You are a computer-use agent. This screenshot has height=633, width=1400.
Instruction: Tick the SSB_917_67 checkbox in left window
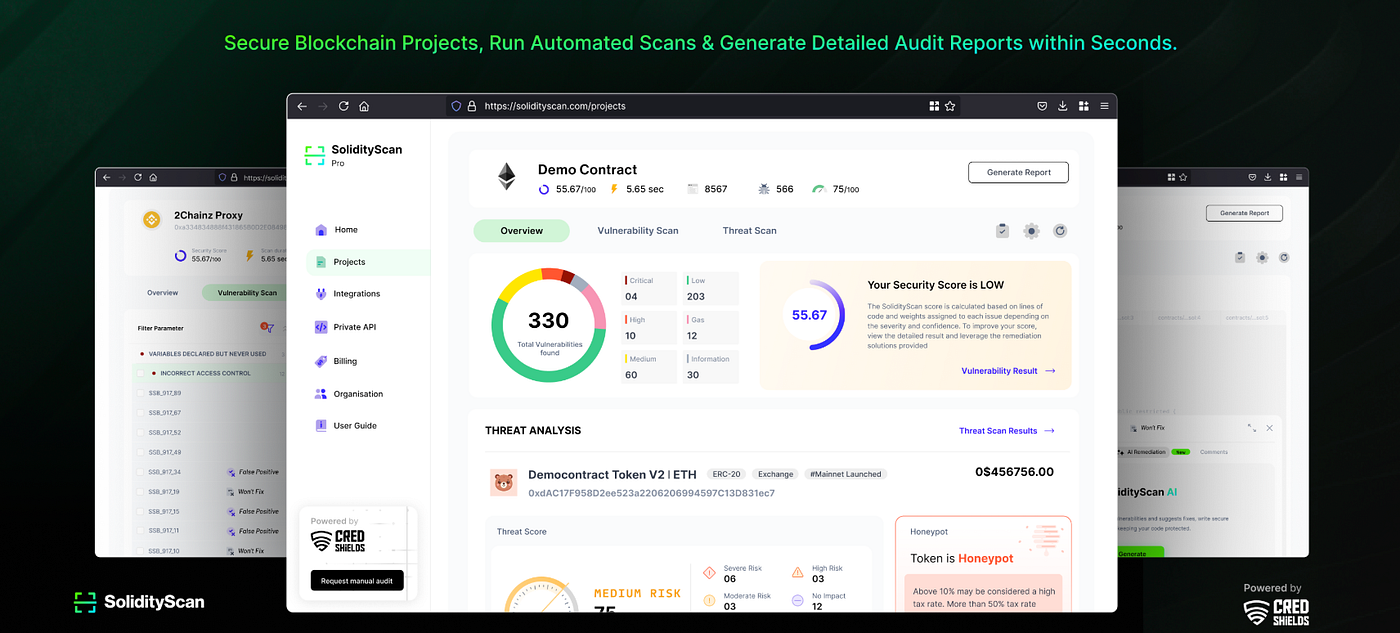point(141,413)
